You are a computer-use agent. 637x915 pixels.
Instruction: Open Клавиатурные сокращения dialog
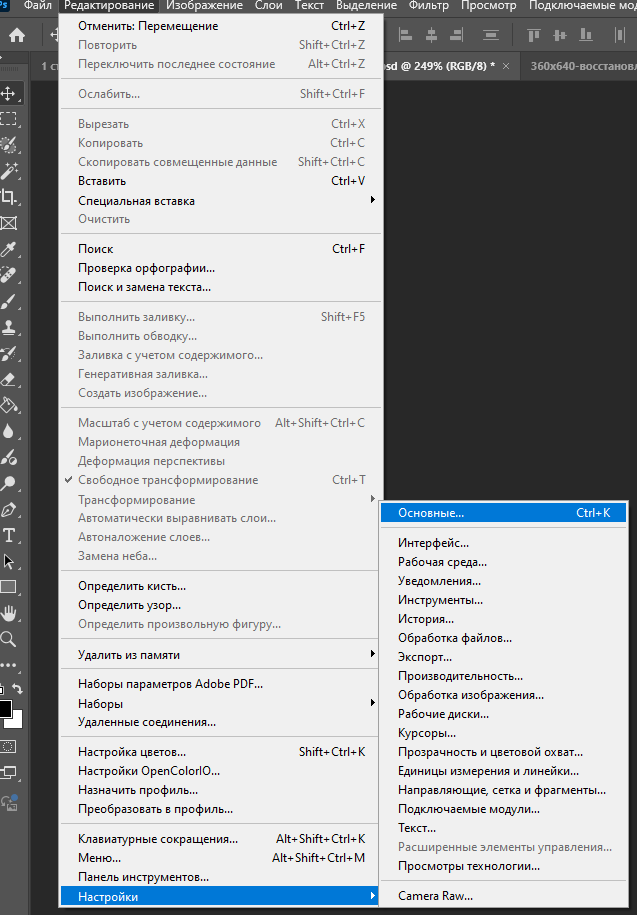point(221,839)
